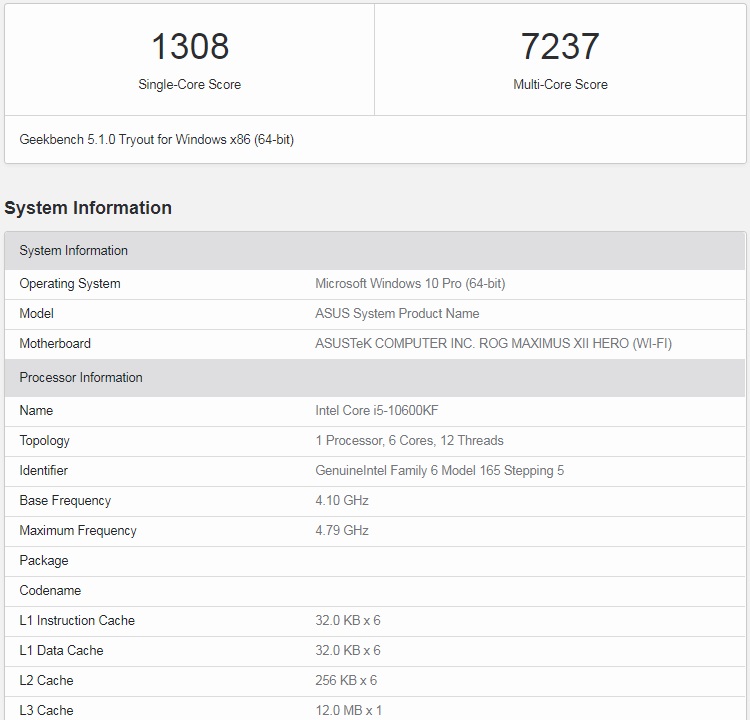Click the Intel Core i5-10600KF processor name
Image resolution: width=750 pixels, height=720 pixels.
pyautogui.click(x=376, y=410)
